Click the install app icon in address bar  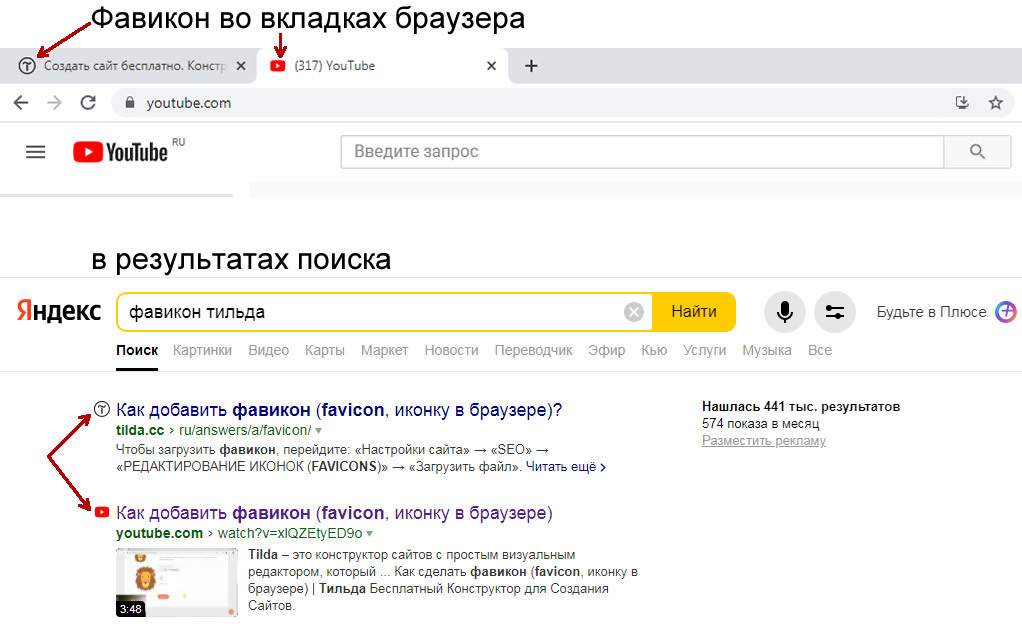(x=962, y=102)
